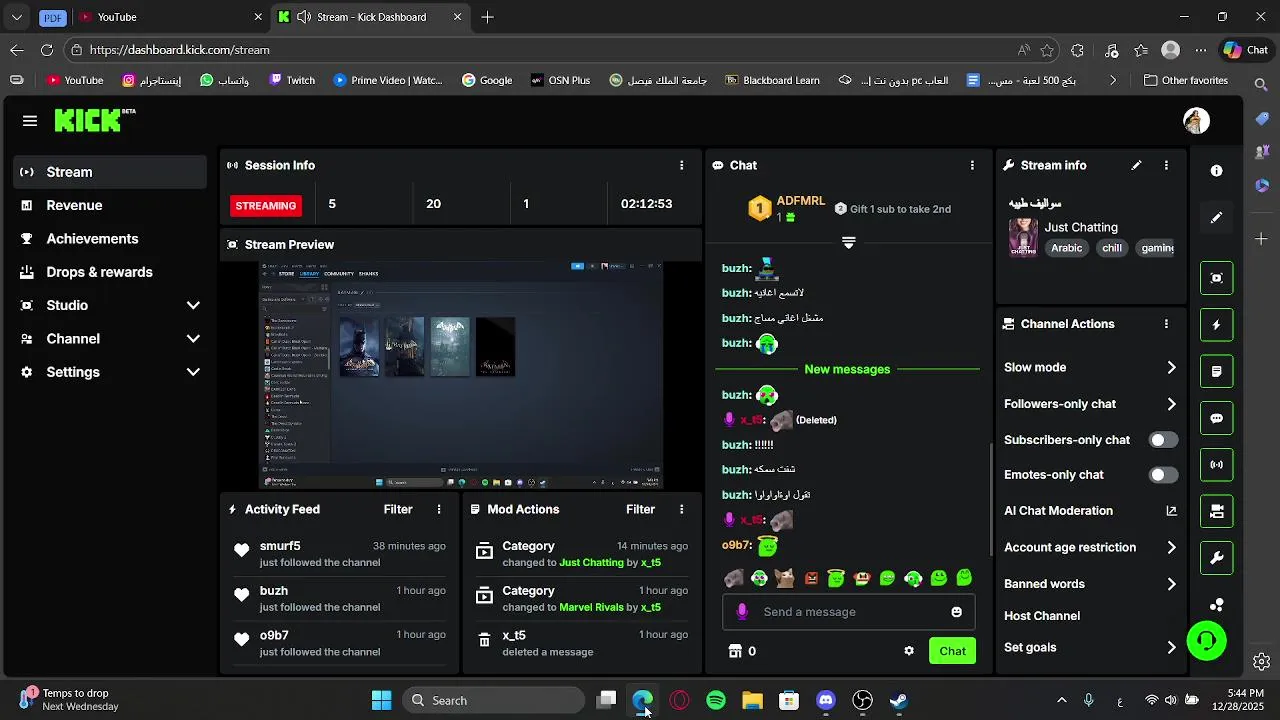Click the info icon in right widget bar

coord(1216,171)
